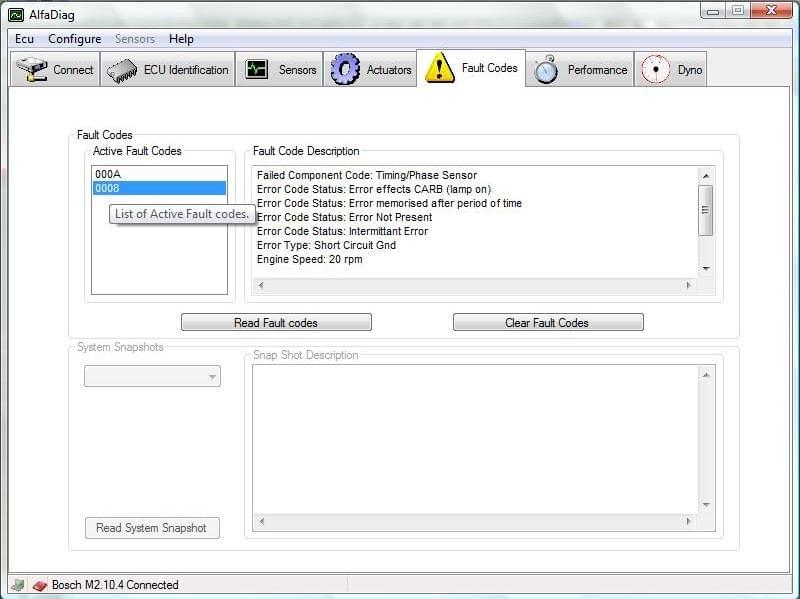Open the Ecu menu
This screenshot has width=800, height=599.
(x=24, y=39)
